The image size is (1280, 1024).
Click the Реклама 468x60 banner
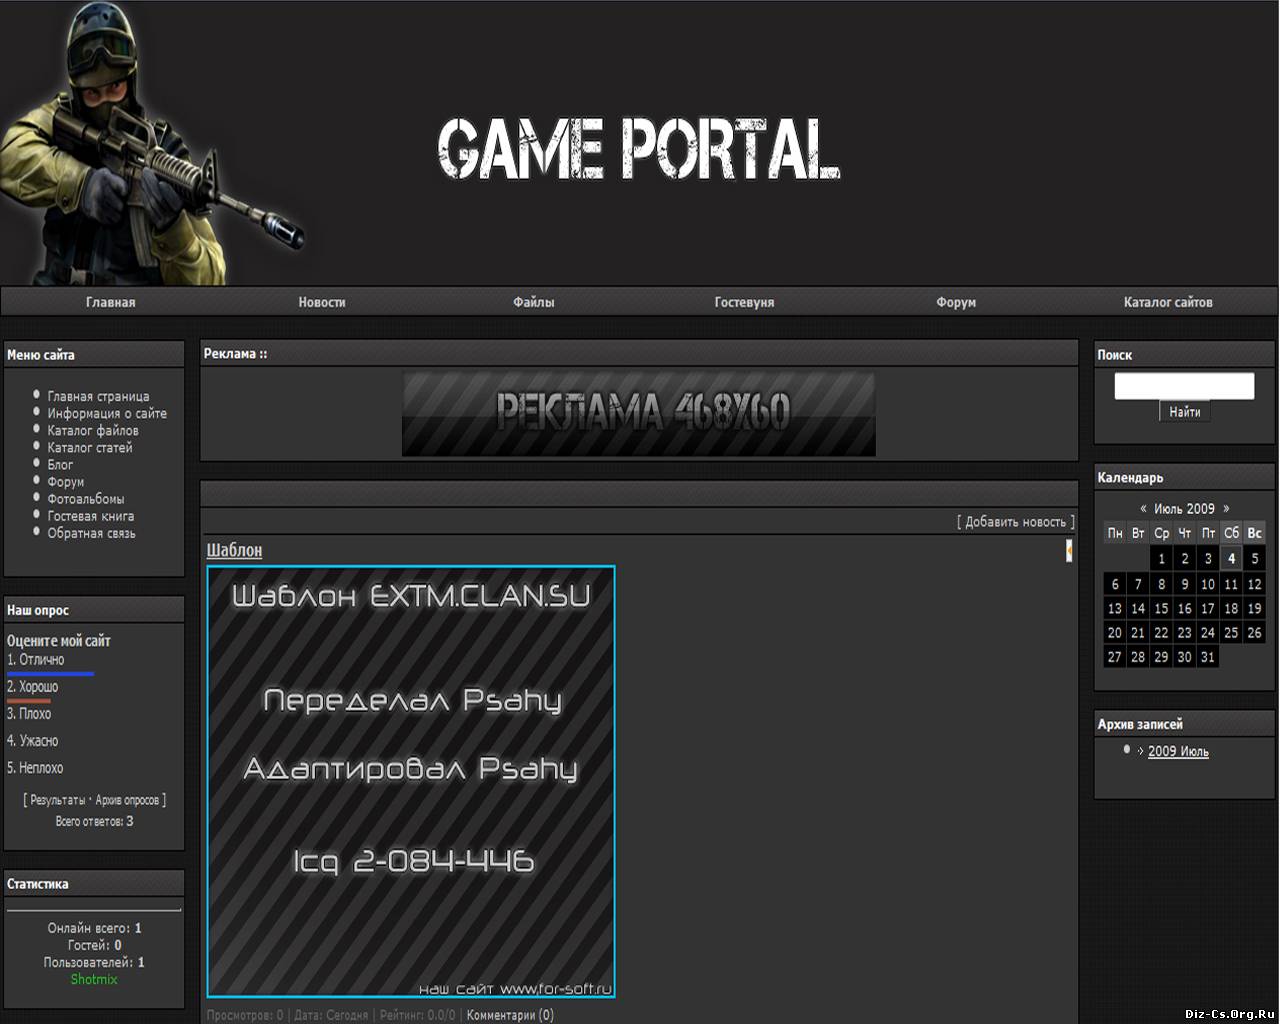pyautogui.click(x=638, y=414)
